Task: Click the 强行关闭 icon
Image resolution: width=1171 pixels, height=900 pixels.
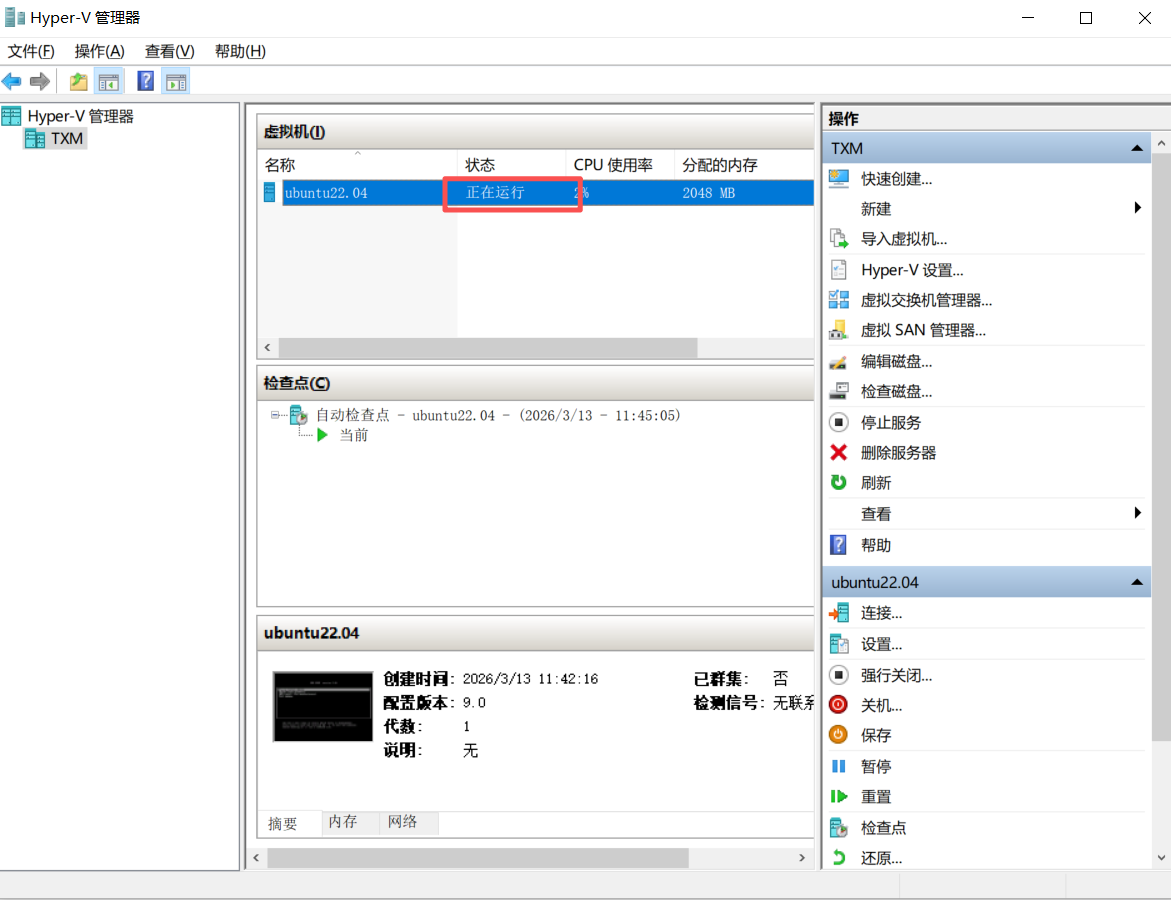Action: 839,675
